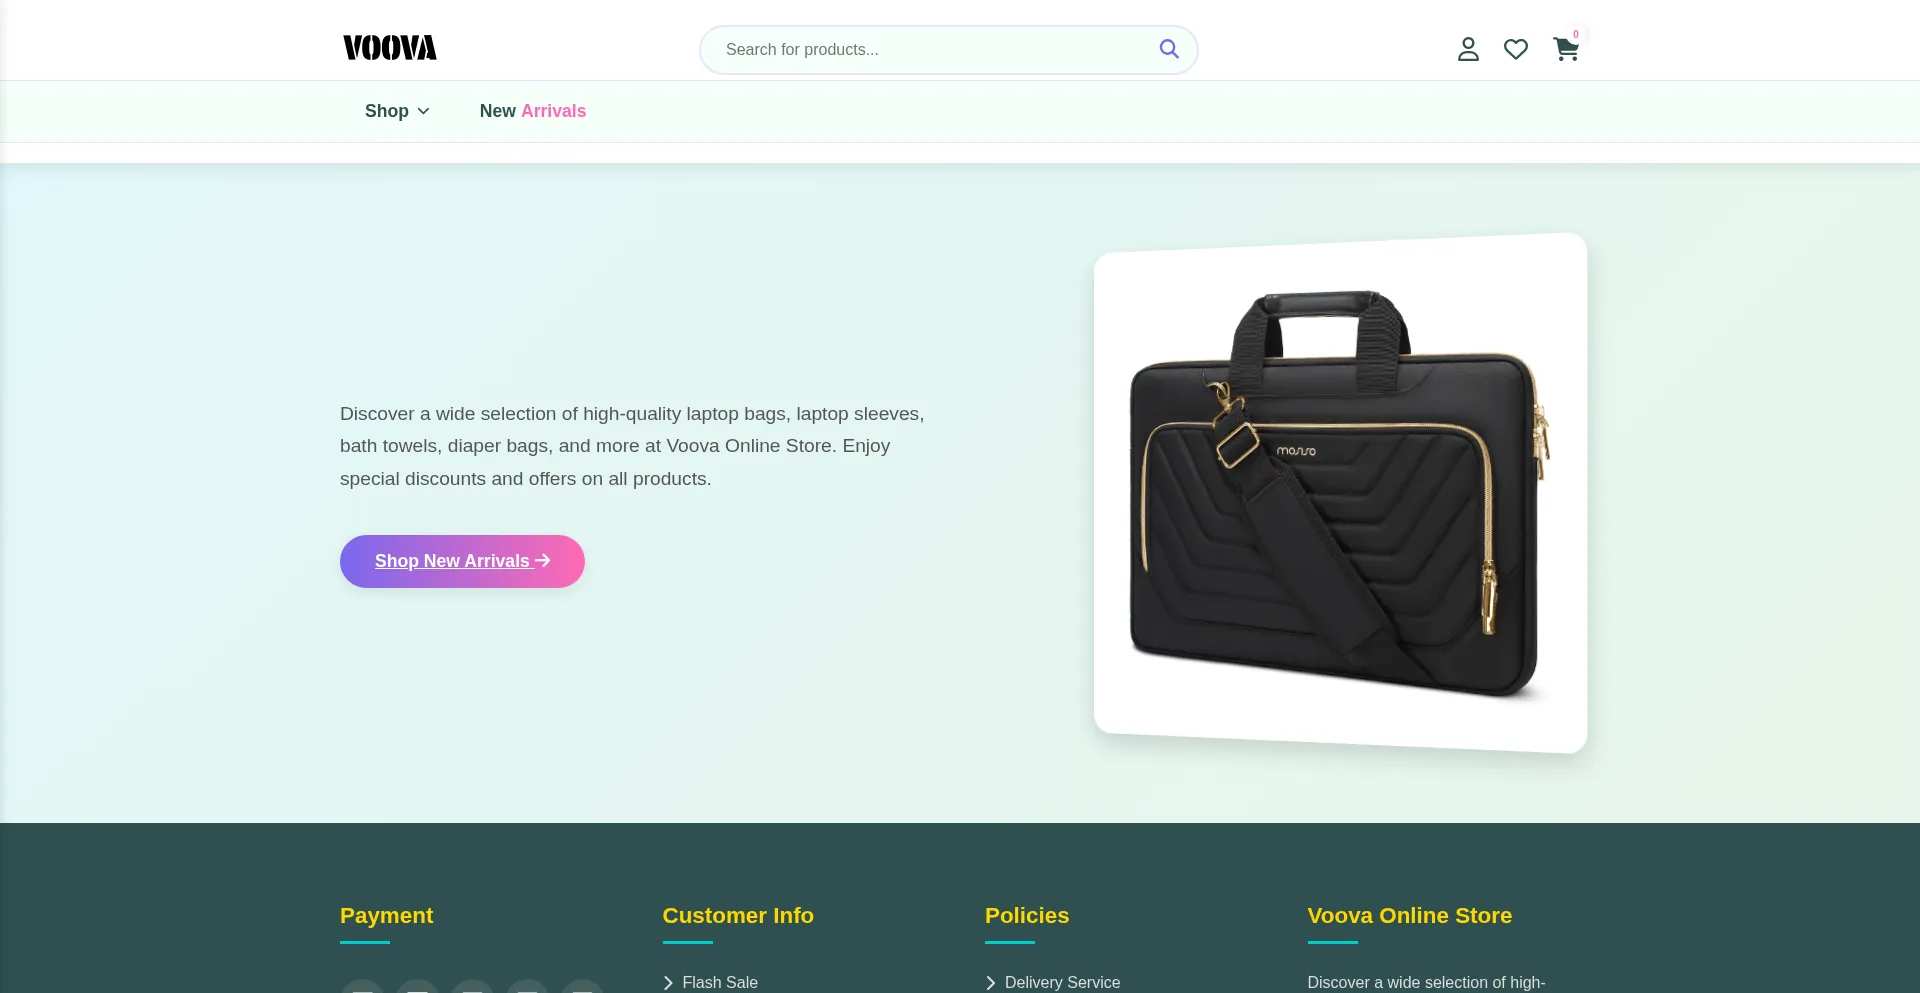1920x993 pixels.
Task: Open the user account icon
Action: [x=1467, y=48]
